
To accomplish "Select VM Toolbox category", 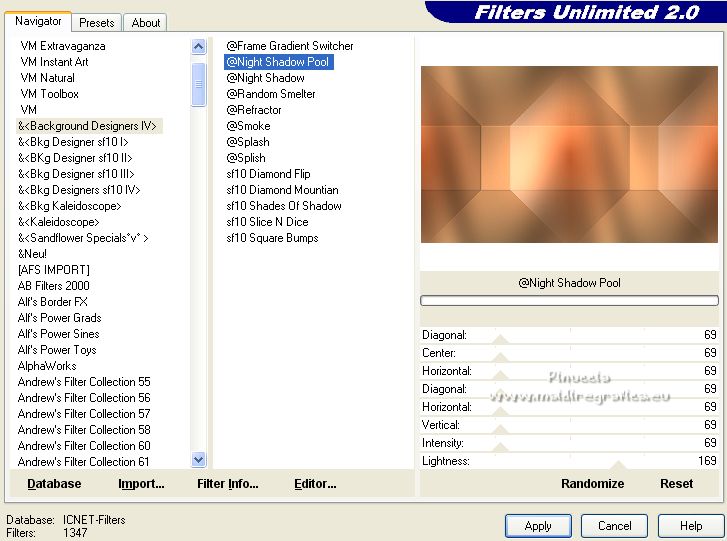I will pyautogui.click(x=49, y=94).
